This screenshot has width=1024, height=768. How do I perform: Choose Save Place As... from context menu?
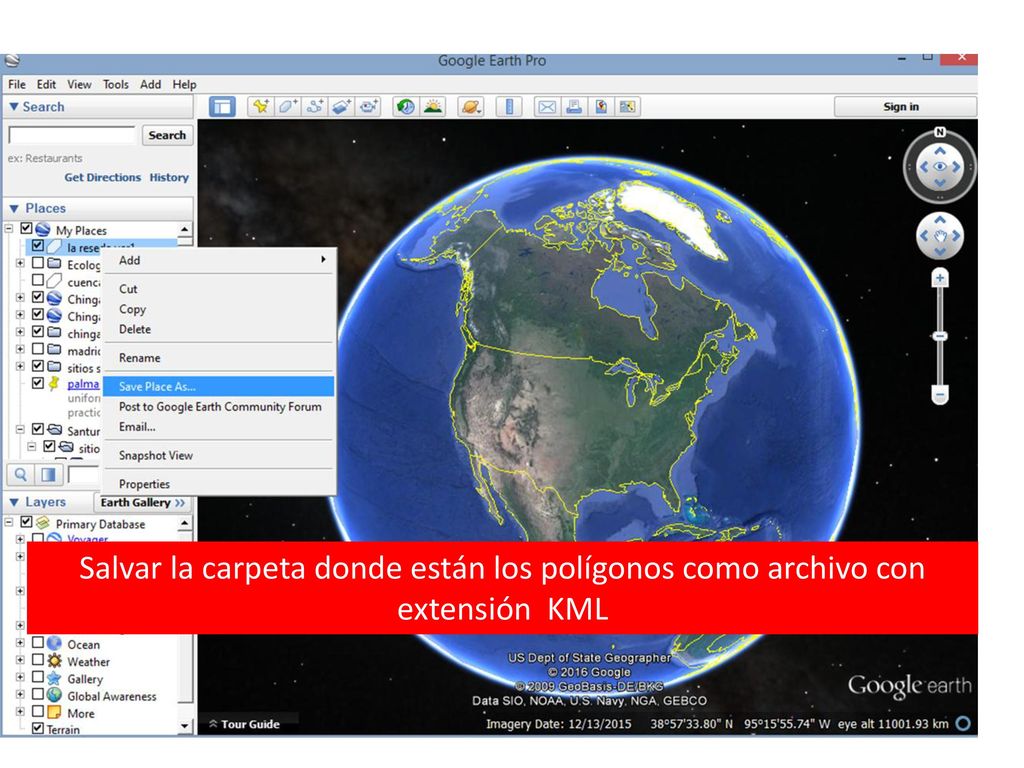click(x=219, y=387)
